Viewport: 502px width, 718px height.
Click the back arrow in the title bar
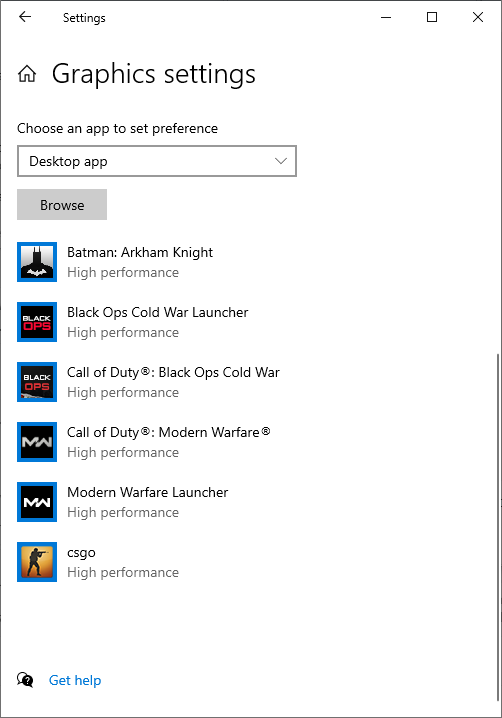click(x=25, y=17)
